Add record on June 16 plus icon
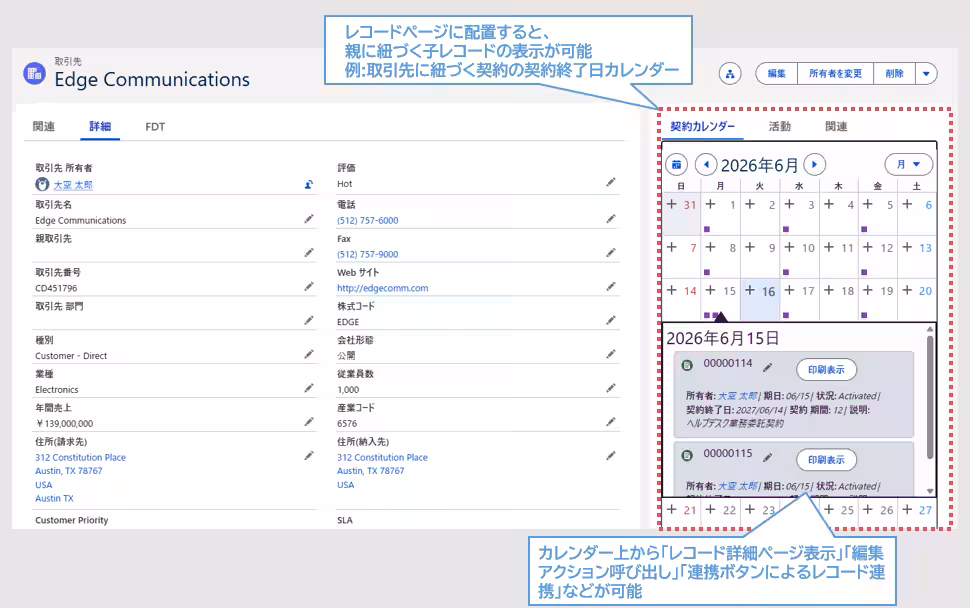 (x=750, y=290)
